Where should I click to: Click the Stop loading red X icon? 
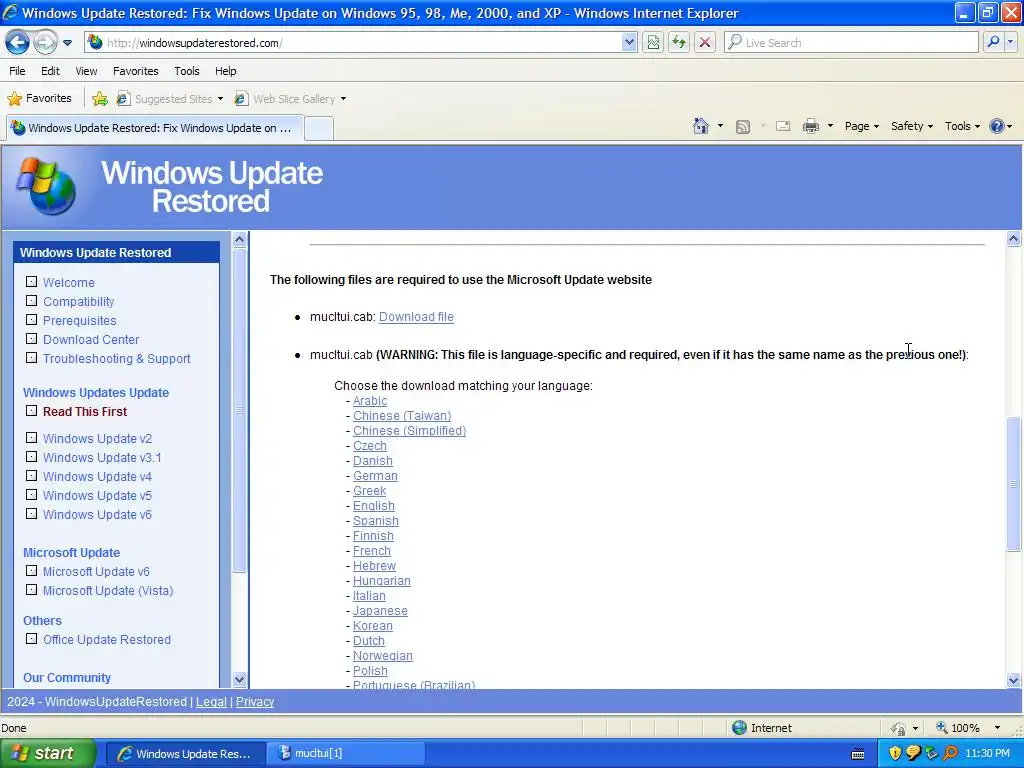(x=705, y=42)
